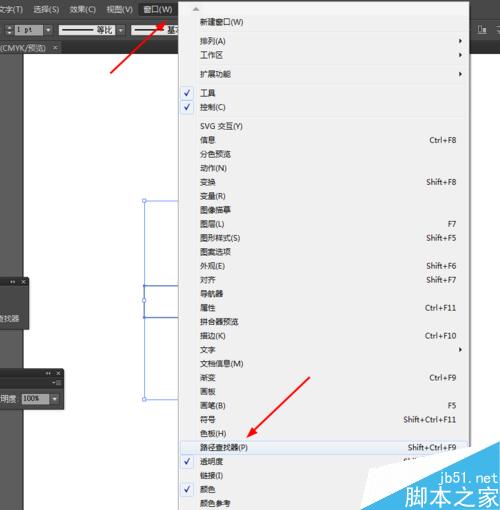The image size is (500, 510).
Task: Collapse the transparency floating panel
Action: click(48, 373)
